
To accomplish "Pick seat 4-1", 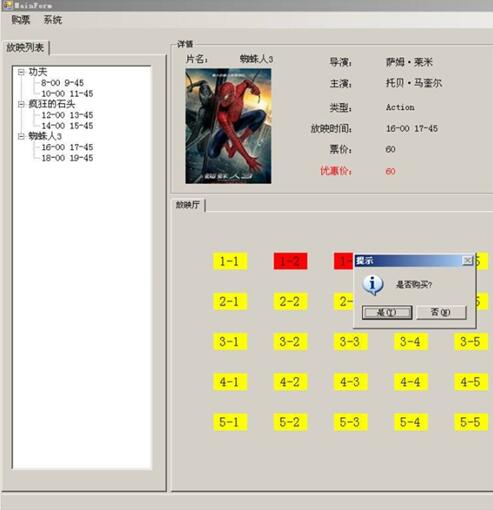I will coord(230,382).
